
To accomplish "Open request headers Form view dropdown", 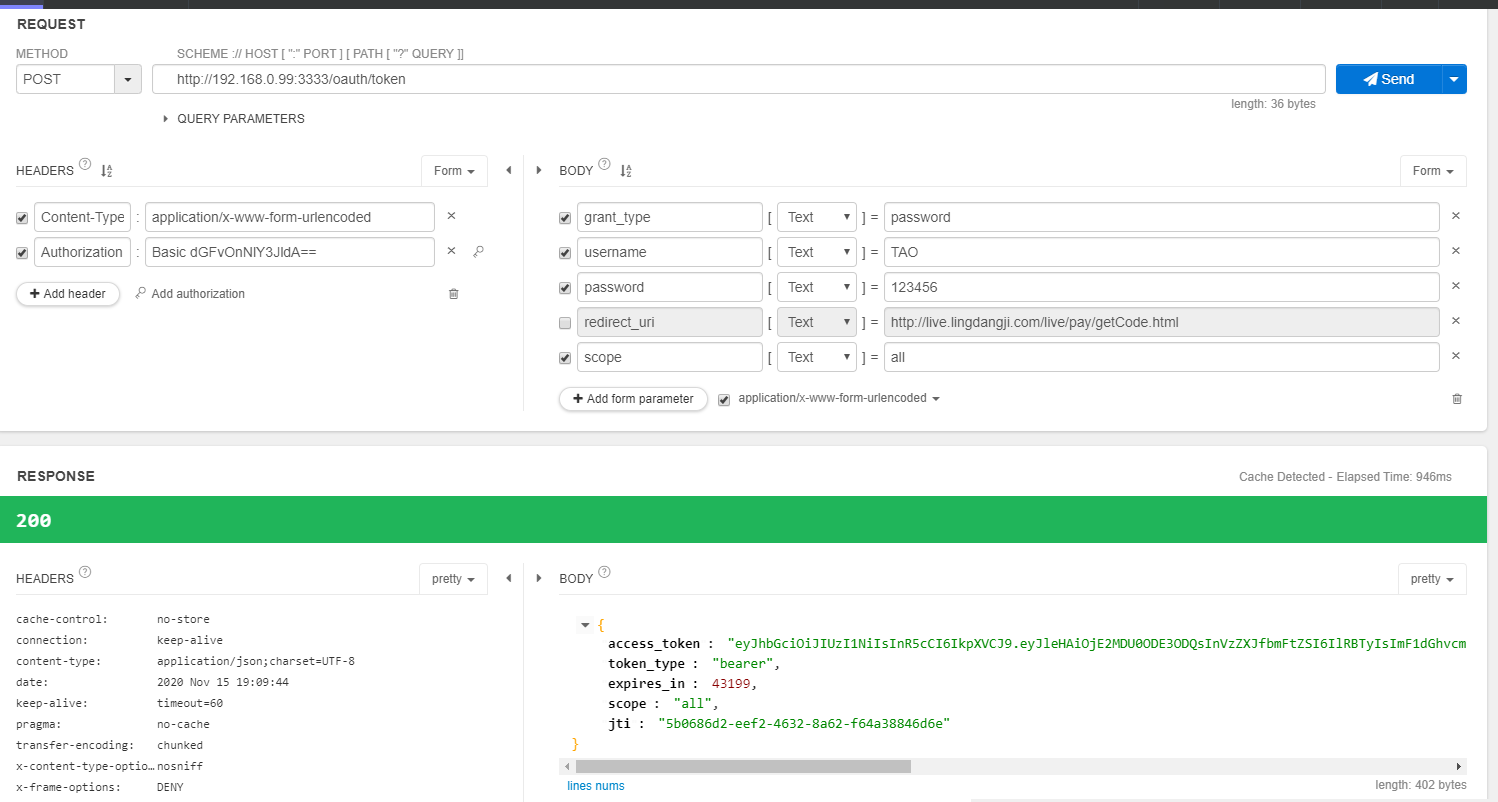I will point(454,171).
